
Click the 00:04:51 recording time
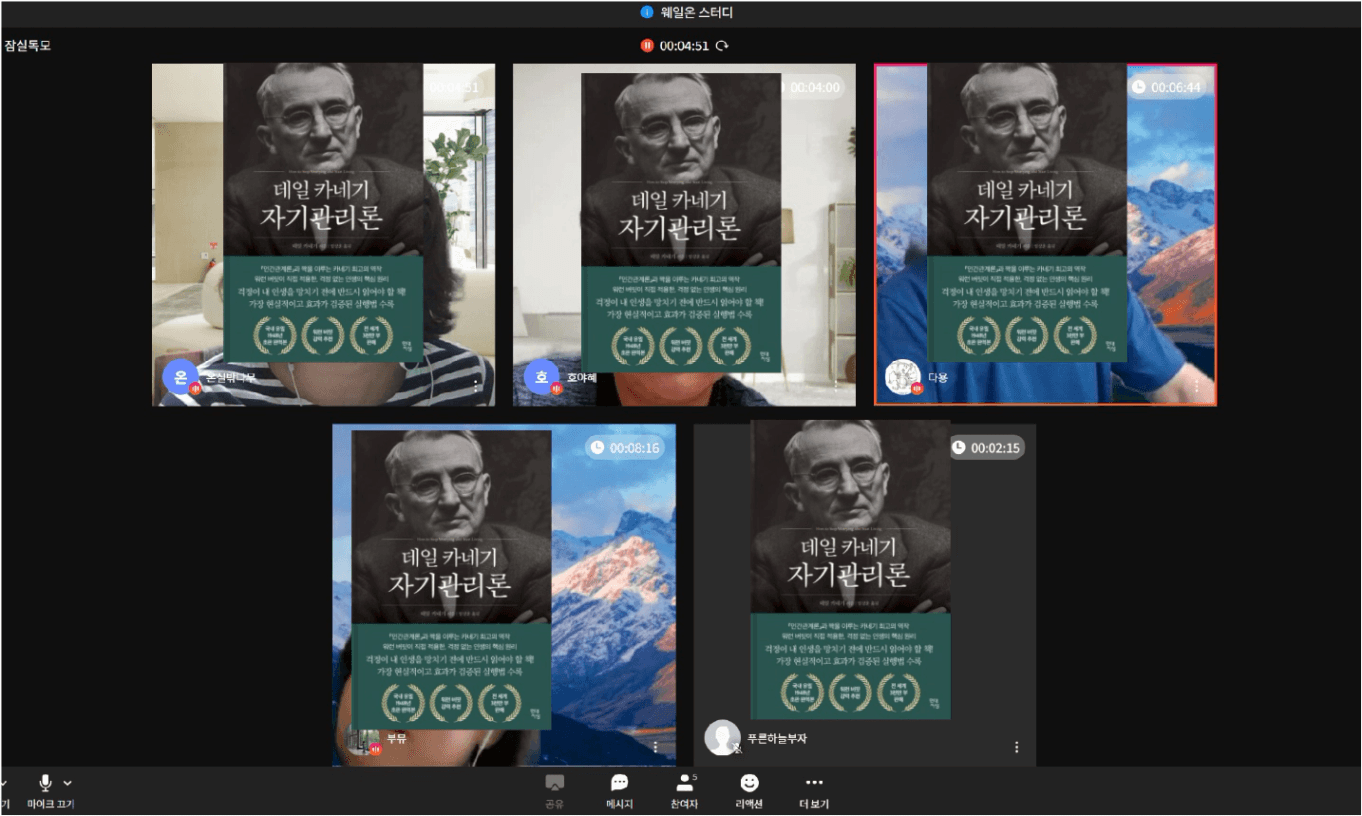(x=685, y=45)
